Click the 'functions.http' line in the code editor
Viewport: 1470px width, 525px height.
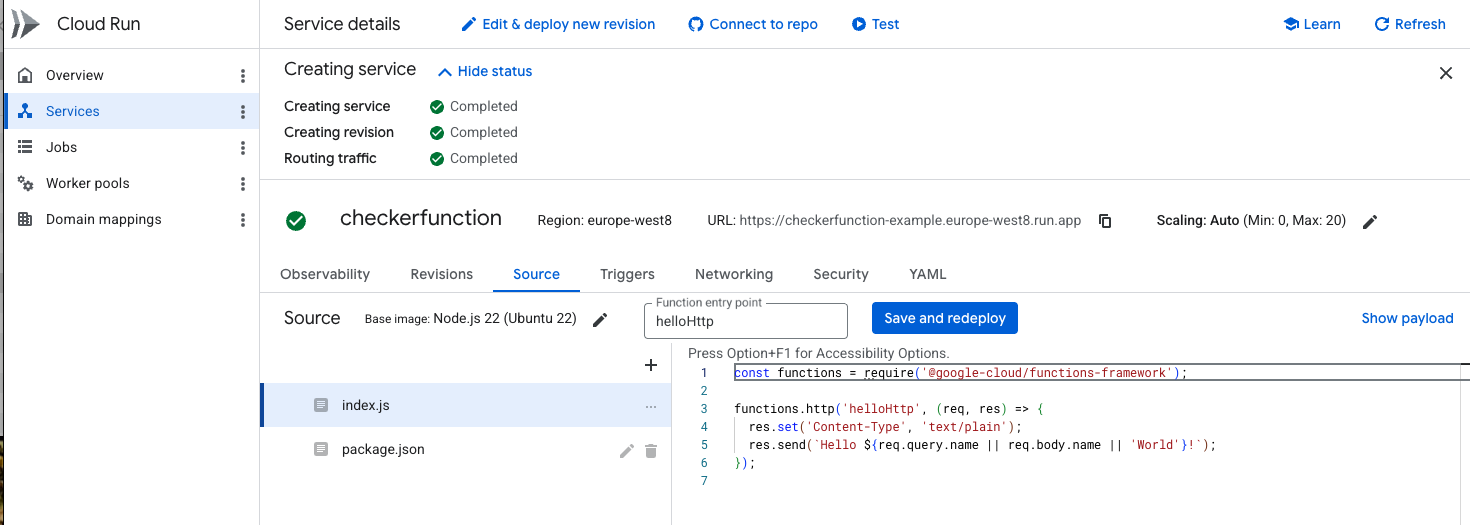click(x=888, y=409)
